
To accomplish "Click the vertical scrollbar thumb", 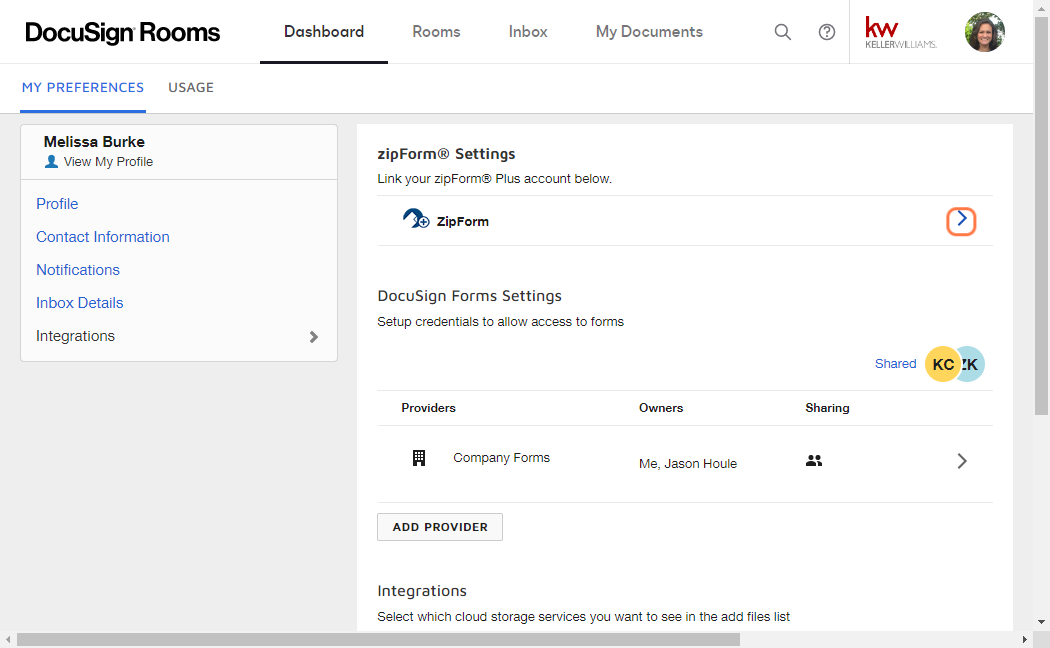I will pyautogui.click(x=1041, y=214).
